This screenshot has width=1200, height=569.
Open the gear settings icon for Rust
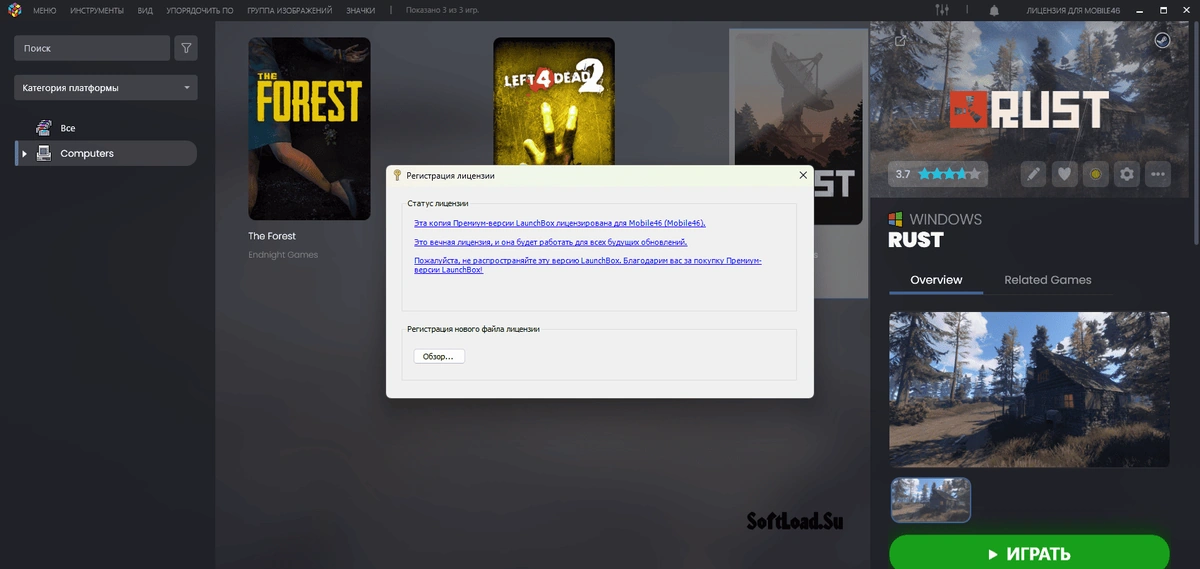[x=1127, y=174]
